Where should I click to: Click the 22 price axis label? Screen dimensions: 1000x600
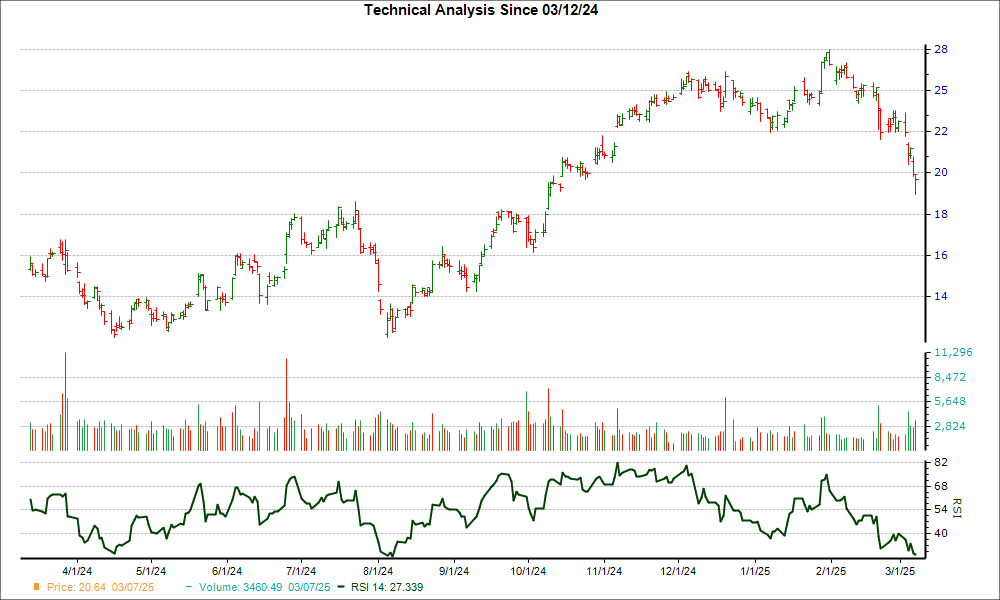click(941, 131)
